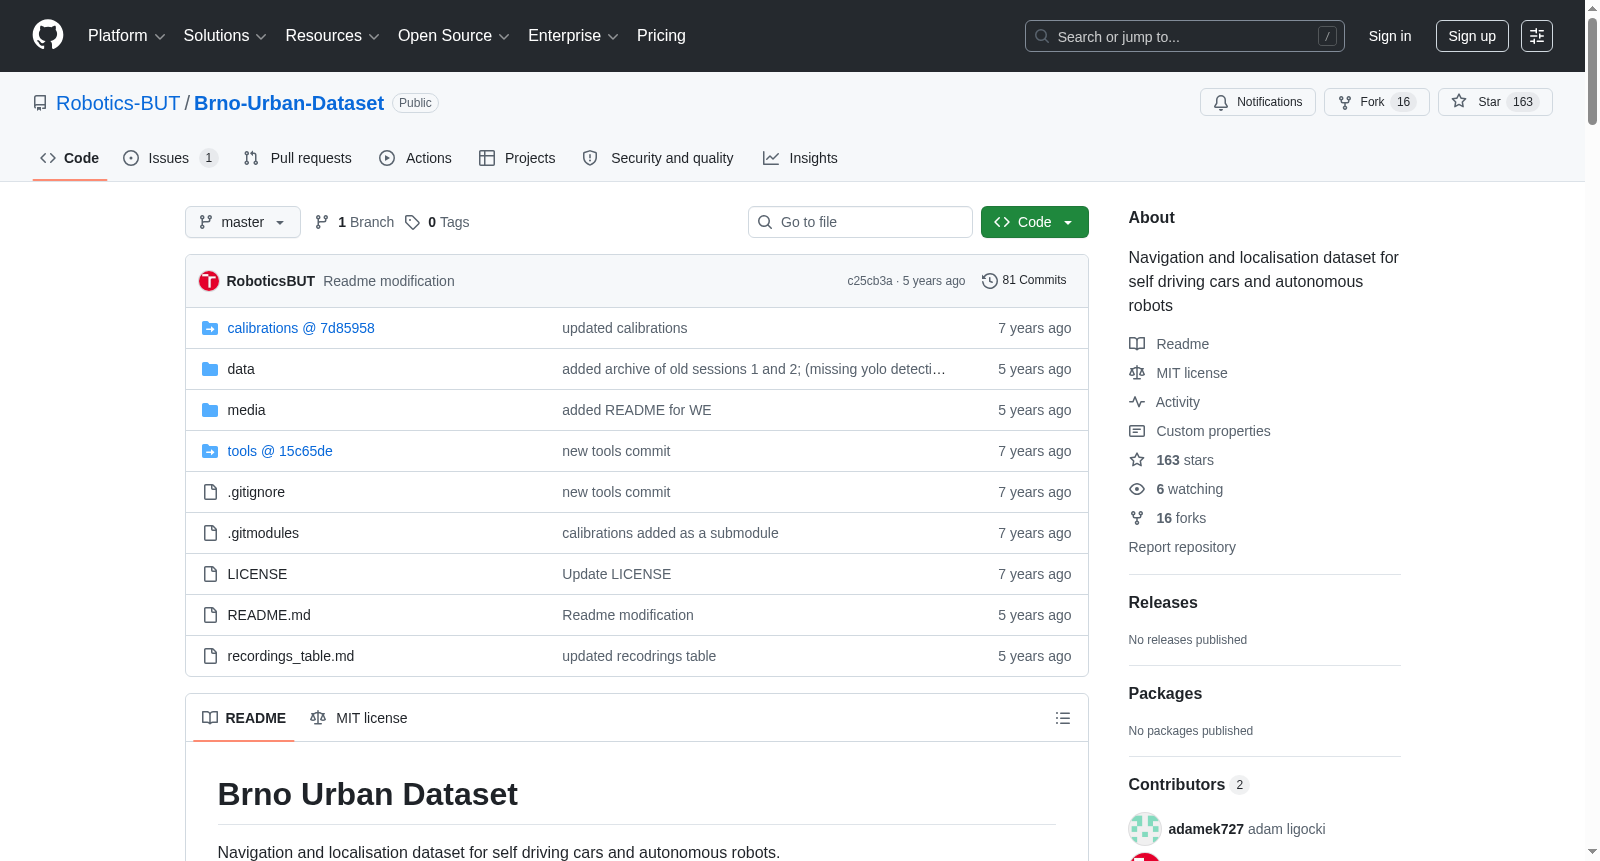The width and height of the screenshot is (1600, 861).
Task: Click the c25cb3a commit hash
Action: tap(870, 281)
